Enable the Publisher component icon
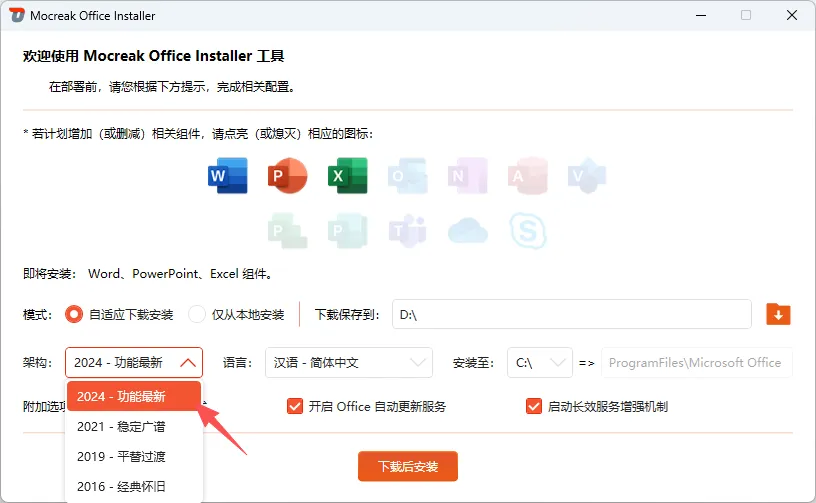The height and width of the screenshot is (503, 816). [x=348, y=230]
